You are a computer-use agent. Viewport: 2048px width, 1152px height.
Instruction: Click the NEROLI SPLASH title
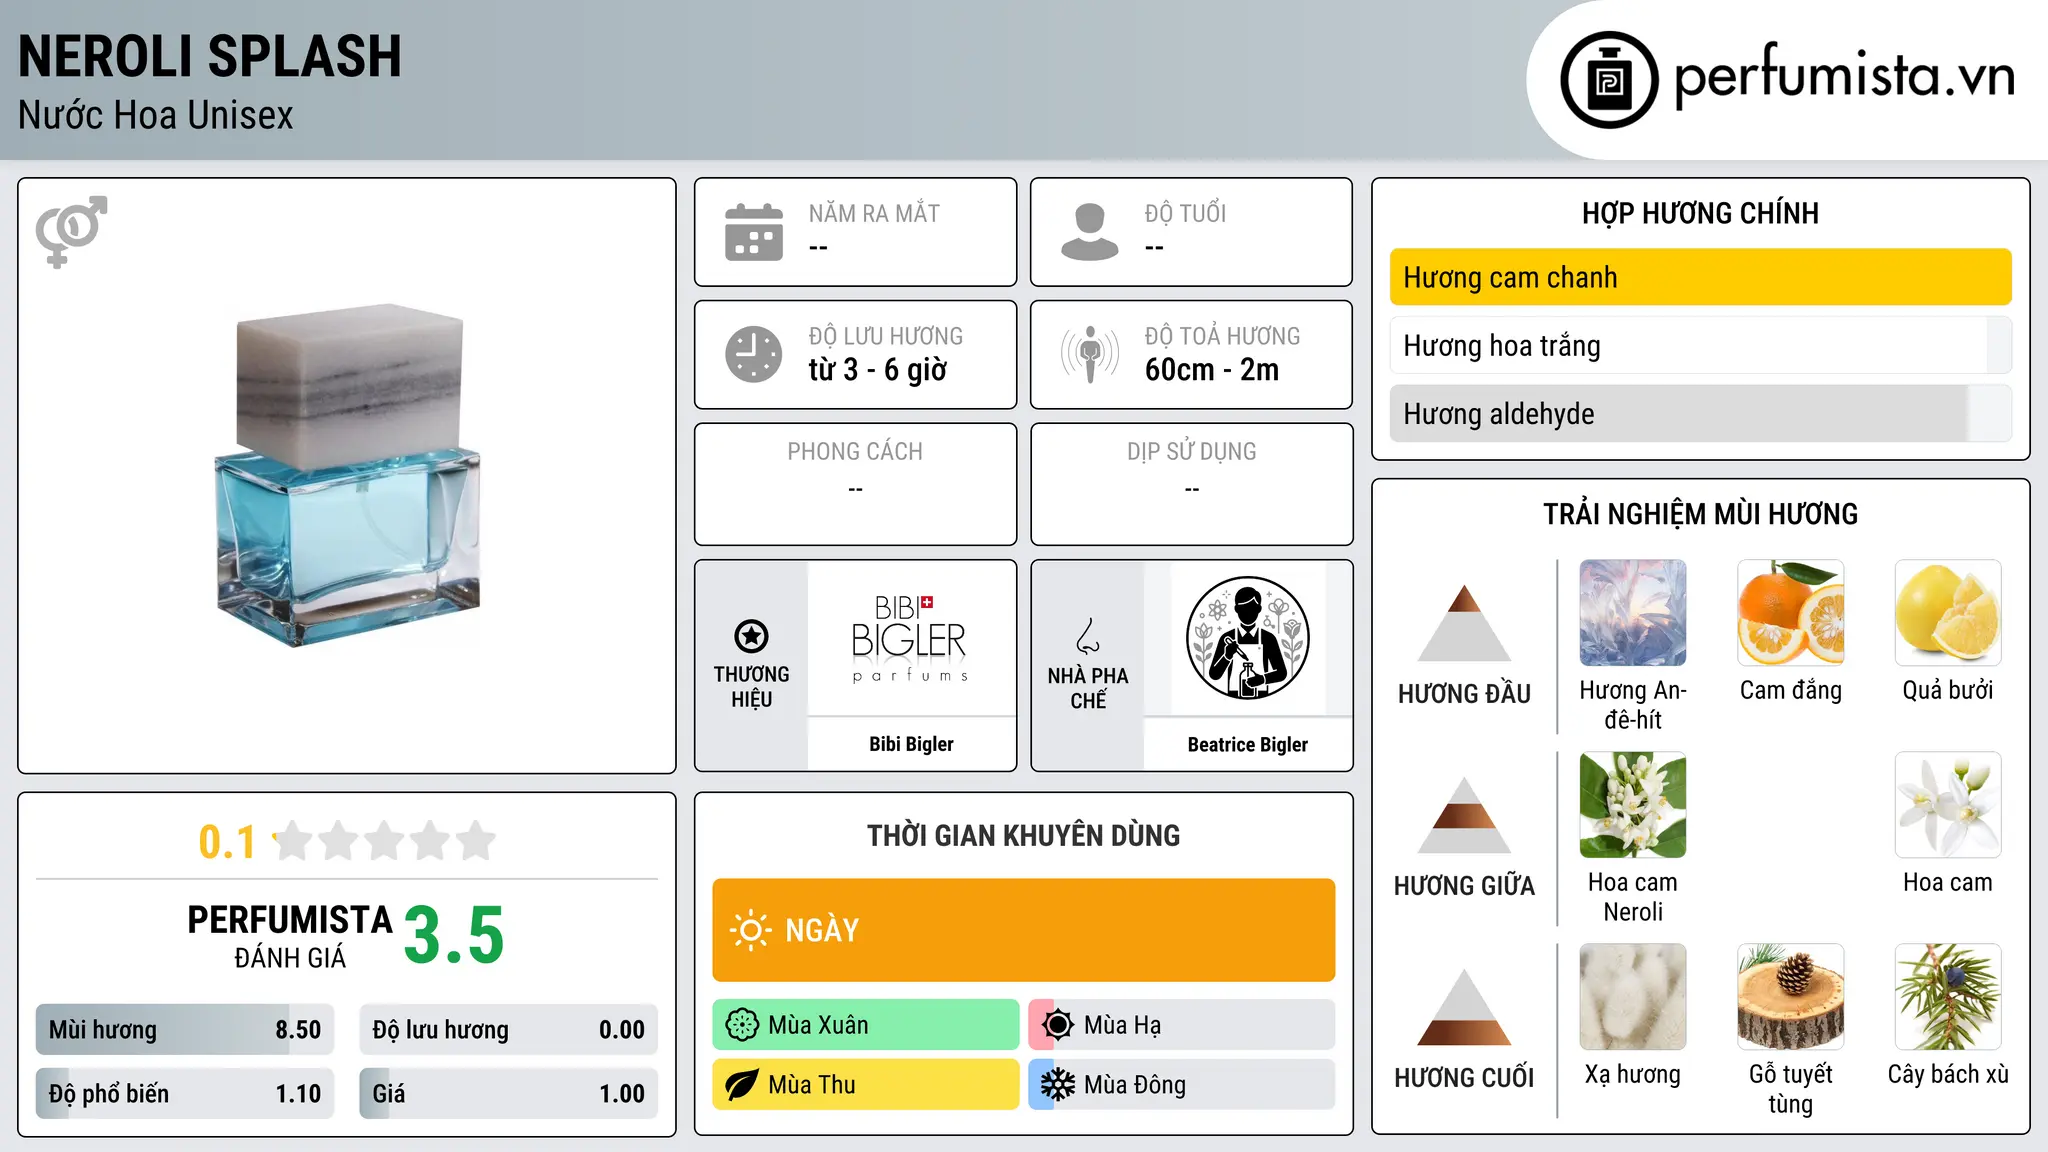coord(210,56)
